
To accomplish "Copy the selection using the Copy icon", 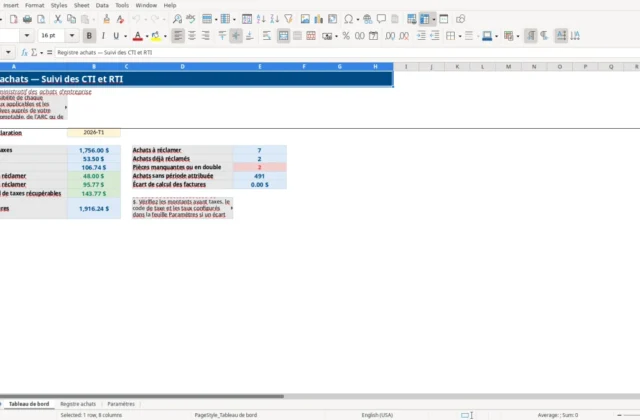I will [x=71, y=19].
